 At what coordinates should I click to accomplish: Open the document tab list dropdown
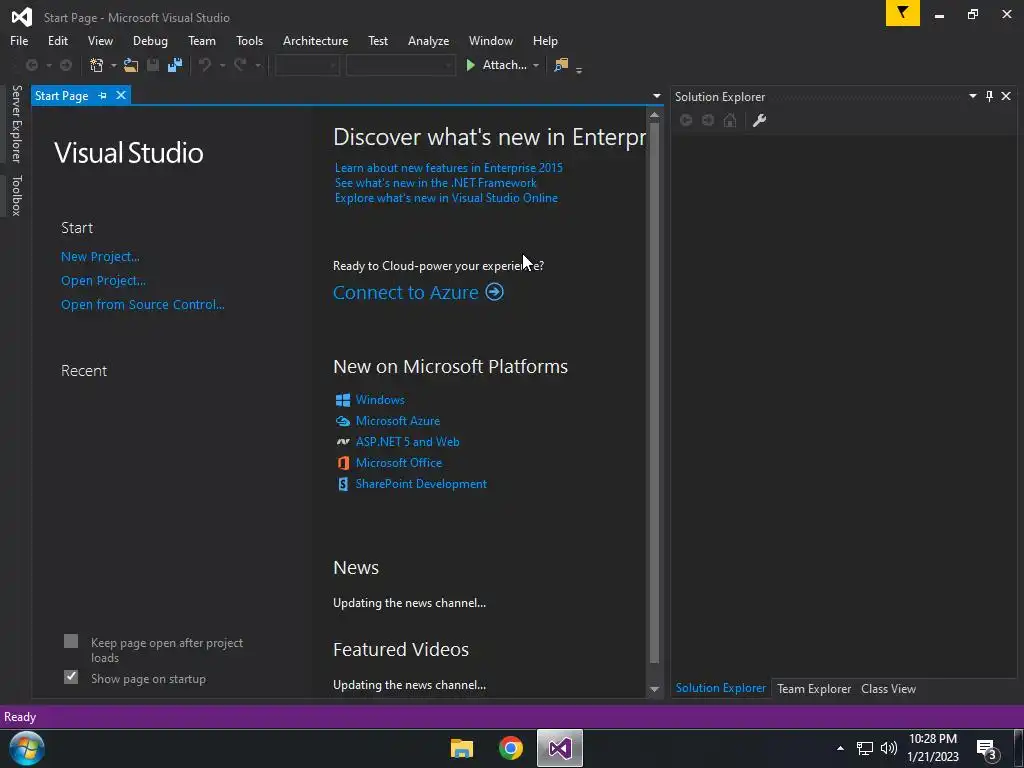[x=656, y=96]
